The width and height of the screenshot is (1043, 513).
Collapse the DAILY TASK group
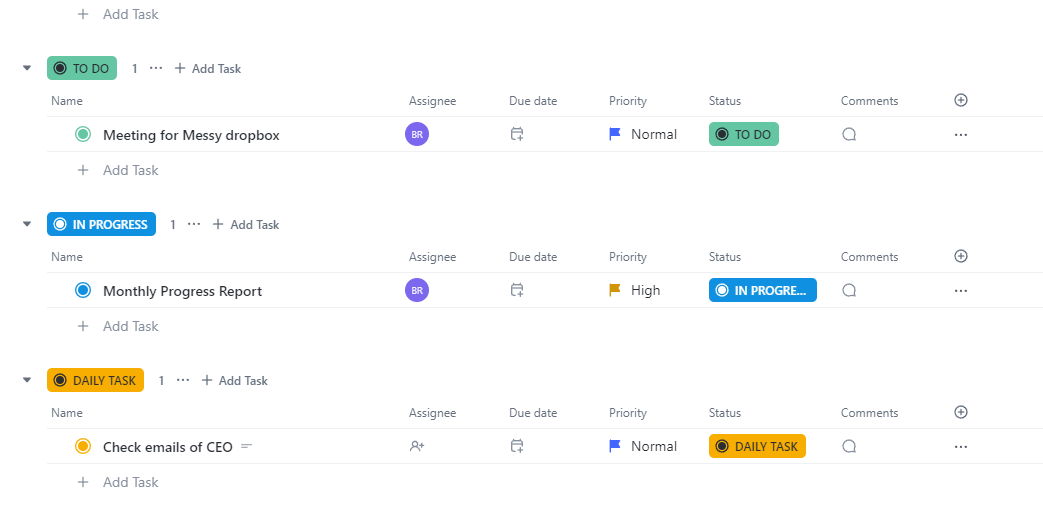(27, 380)
